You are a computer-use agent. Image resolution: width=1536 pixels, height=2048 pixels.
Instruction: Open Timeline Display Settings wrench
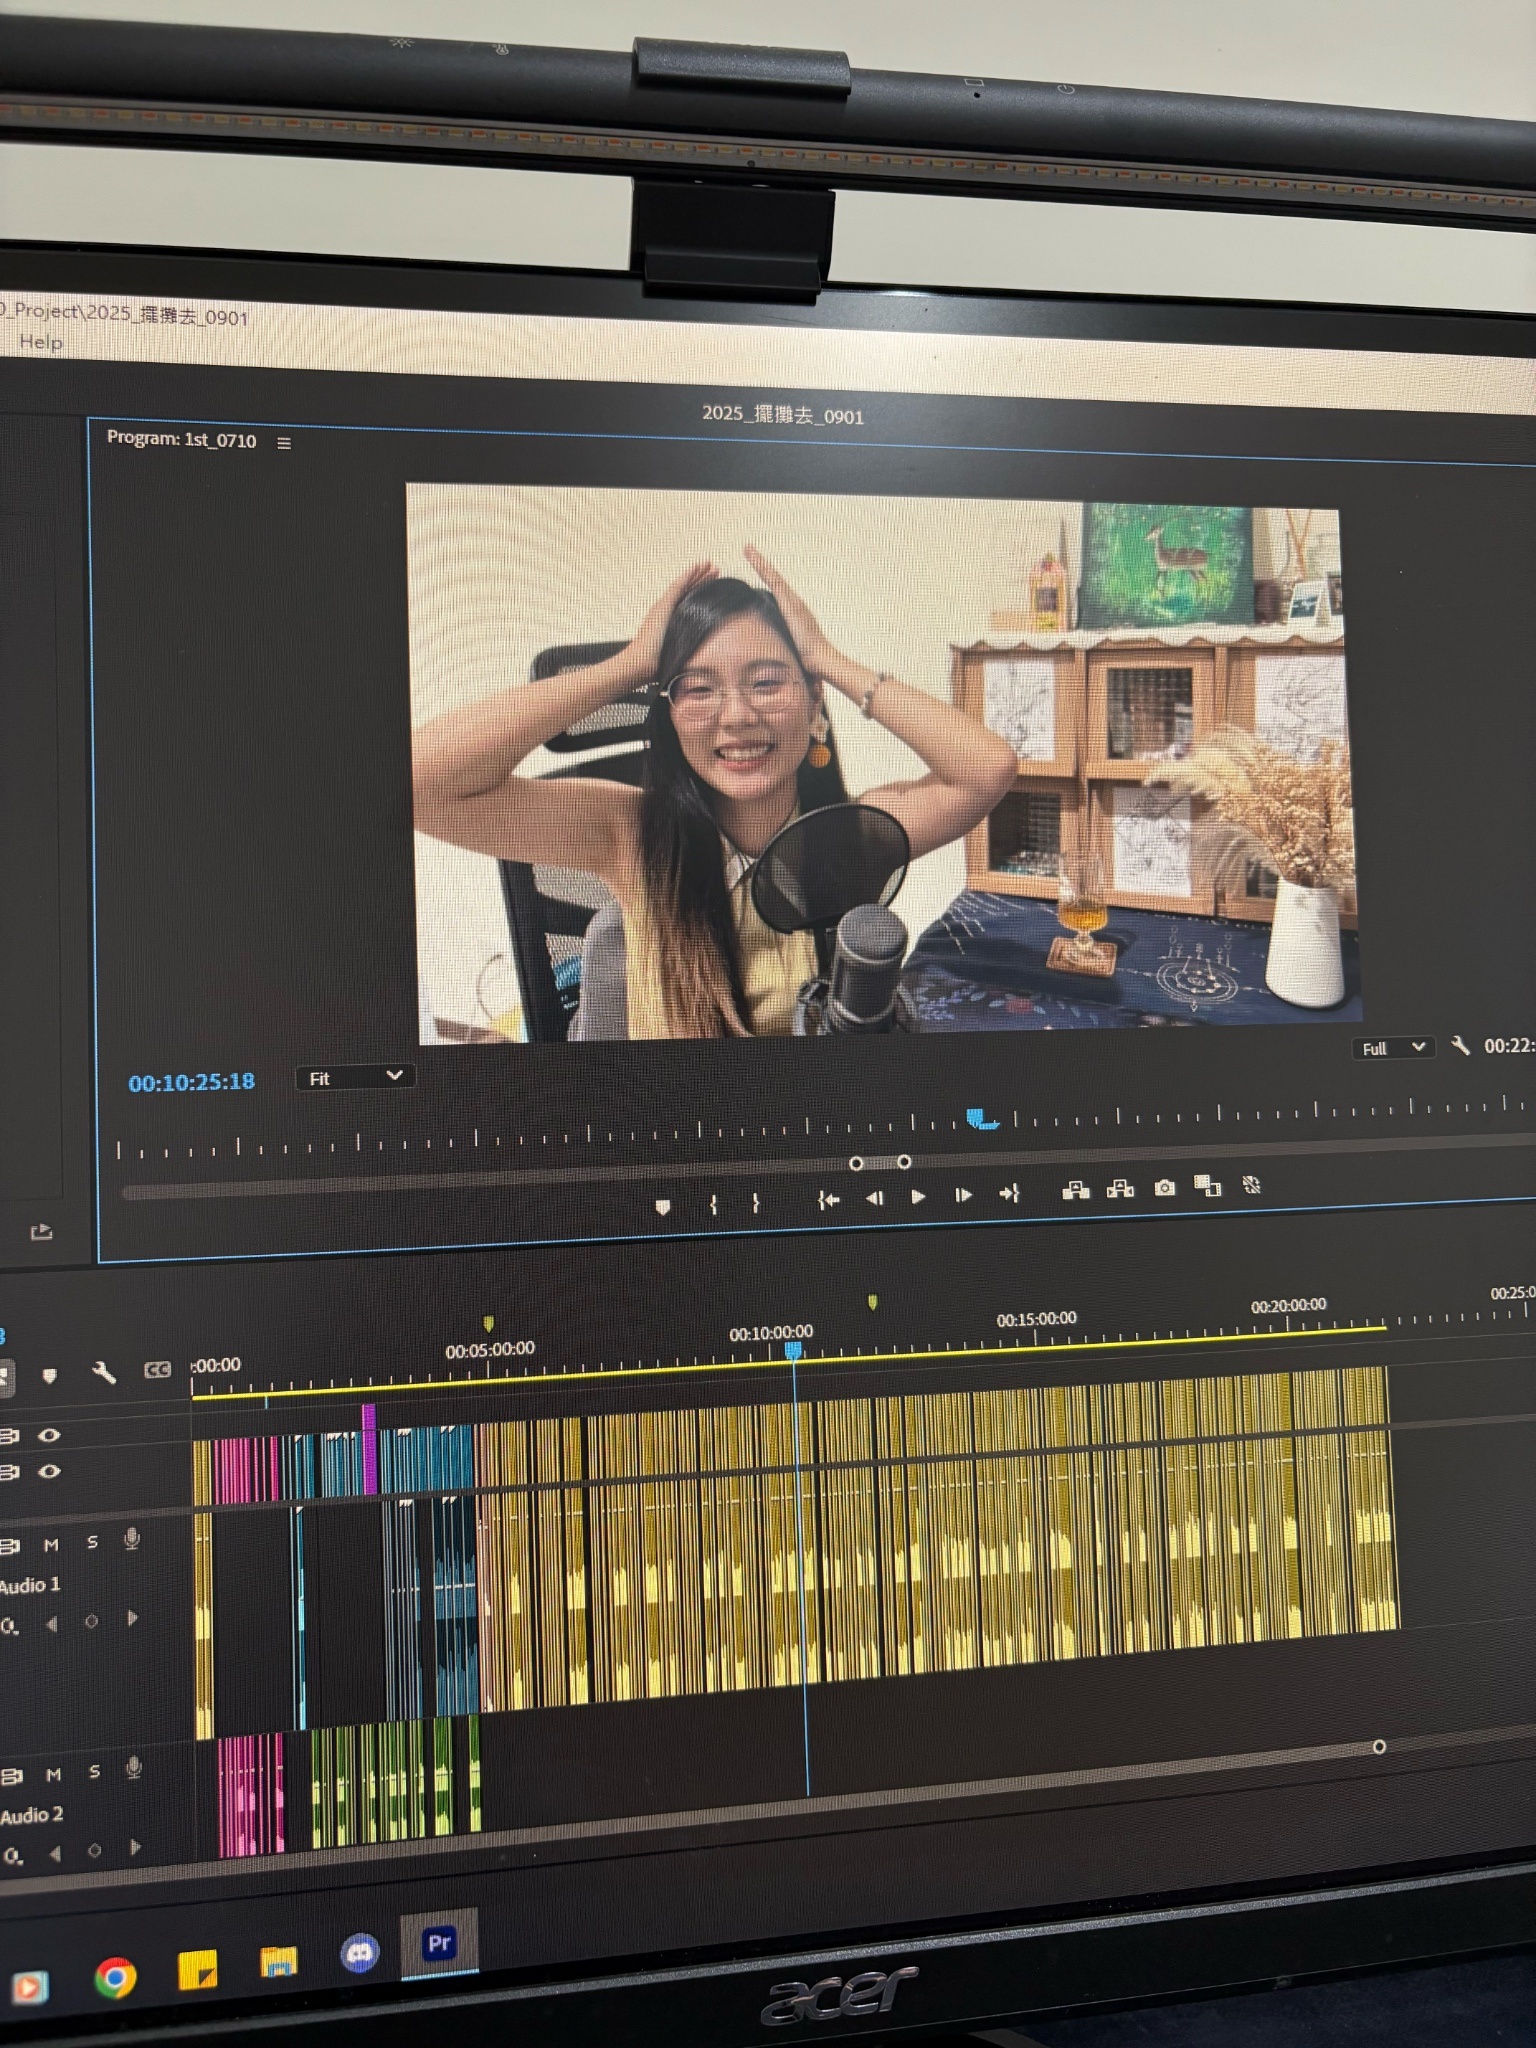click(x=104, y=1373)
